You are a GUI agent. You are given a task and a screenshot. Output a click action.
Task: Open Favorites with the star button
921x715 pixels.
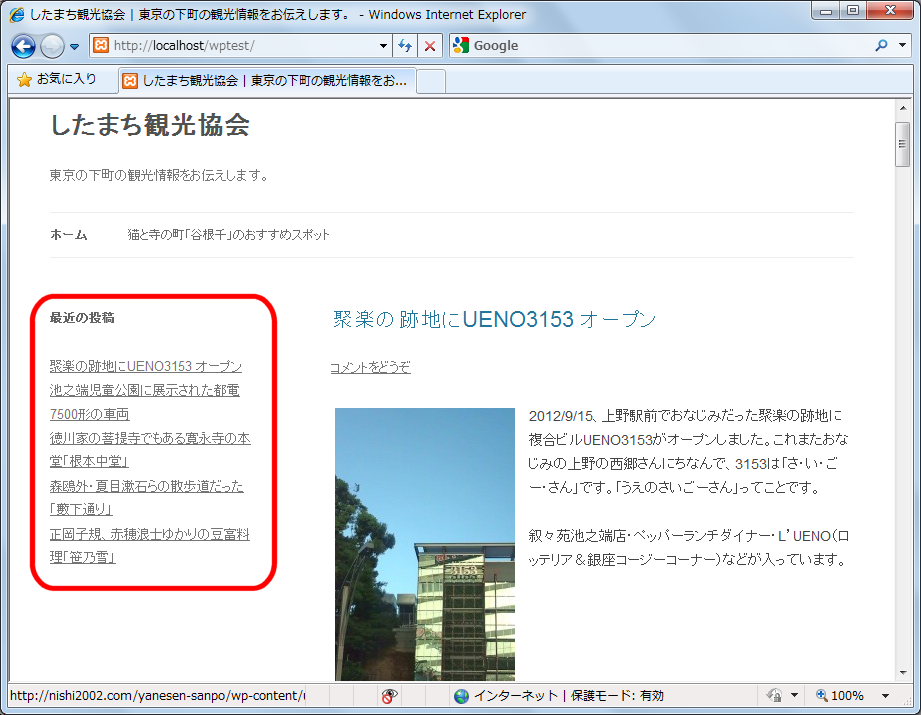(x=57, y=79)
